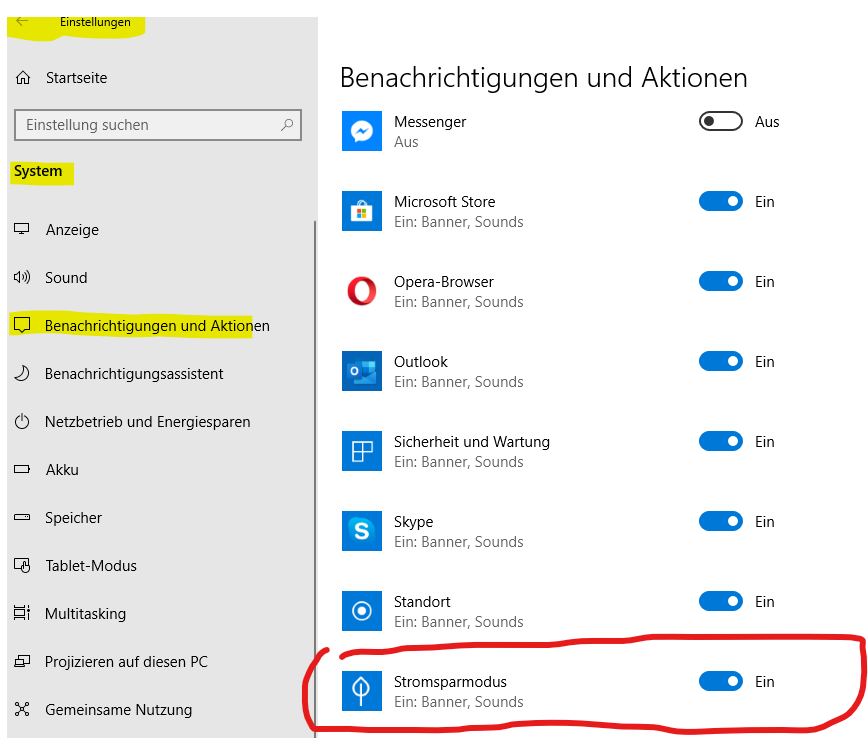
Task: Click the Startseite home icon
Action: click(x=23, y=78)
